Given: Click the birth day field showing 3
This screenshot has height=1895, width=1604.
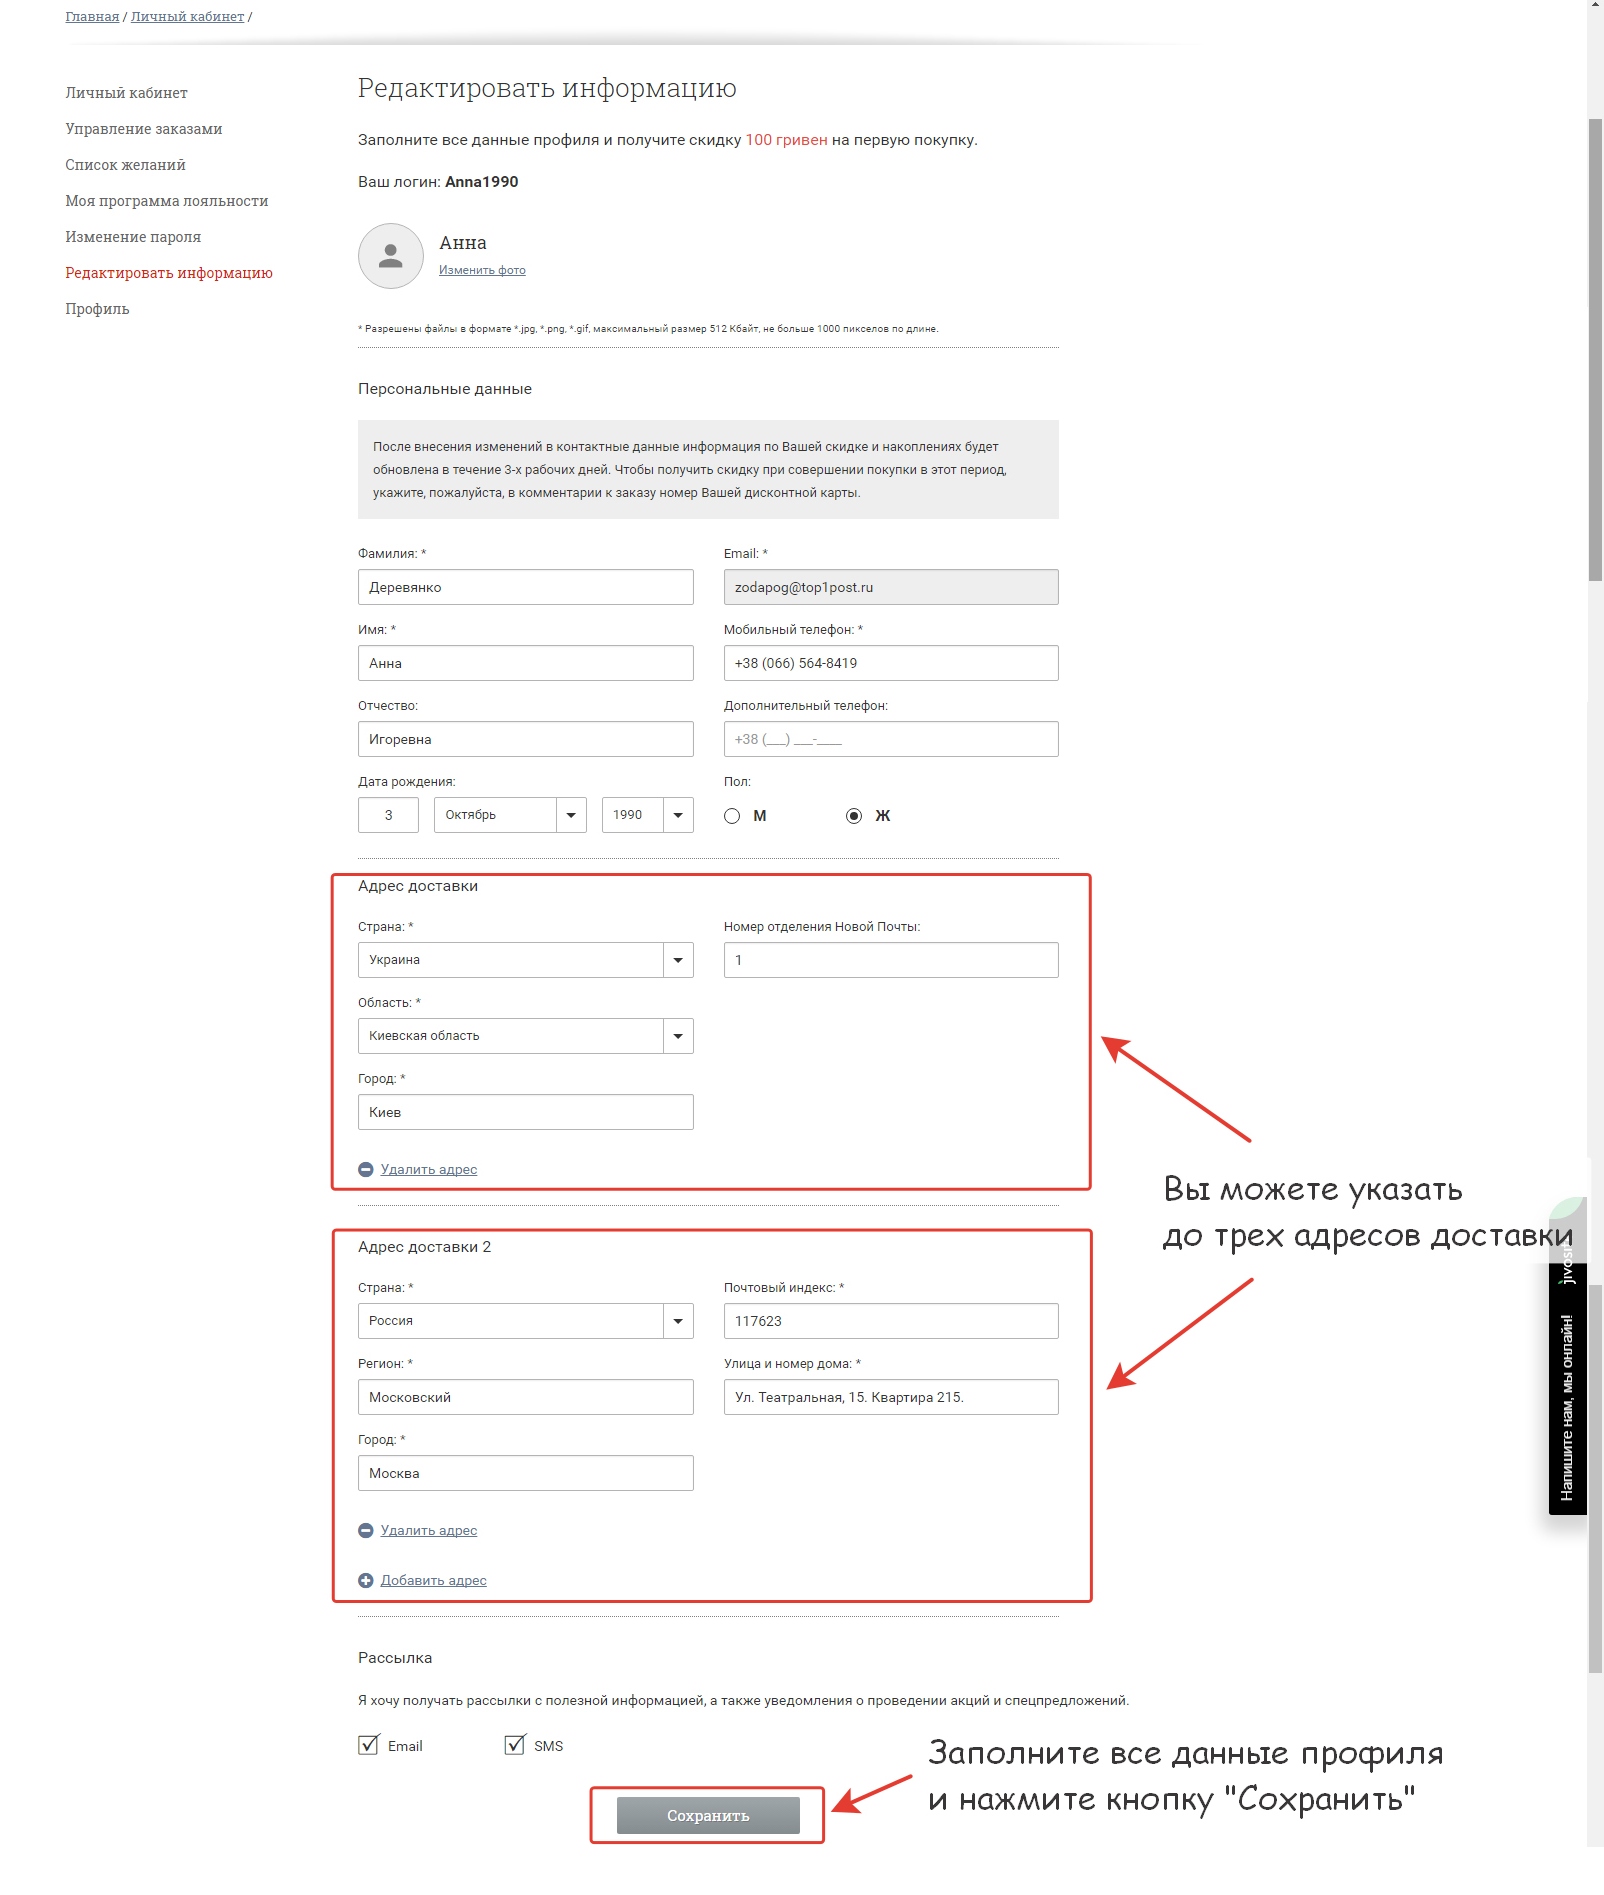Looking at the screenshot, I should [388, 815].
